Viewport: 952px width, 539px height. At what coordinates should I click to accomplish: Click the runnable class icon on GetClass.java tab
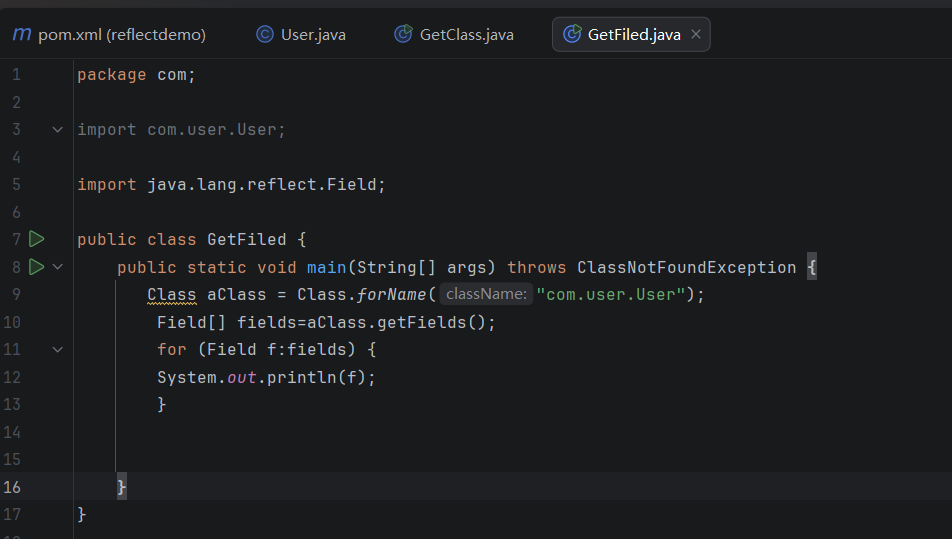[403, 34]
